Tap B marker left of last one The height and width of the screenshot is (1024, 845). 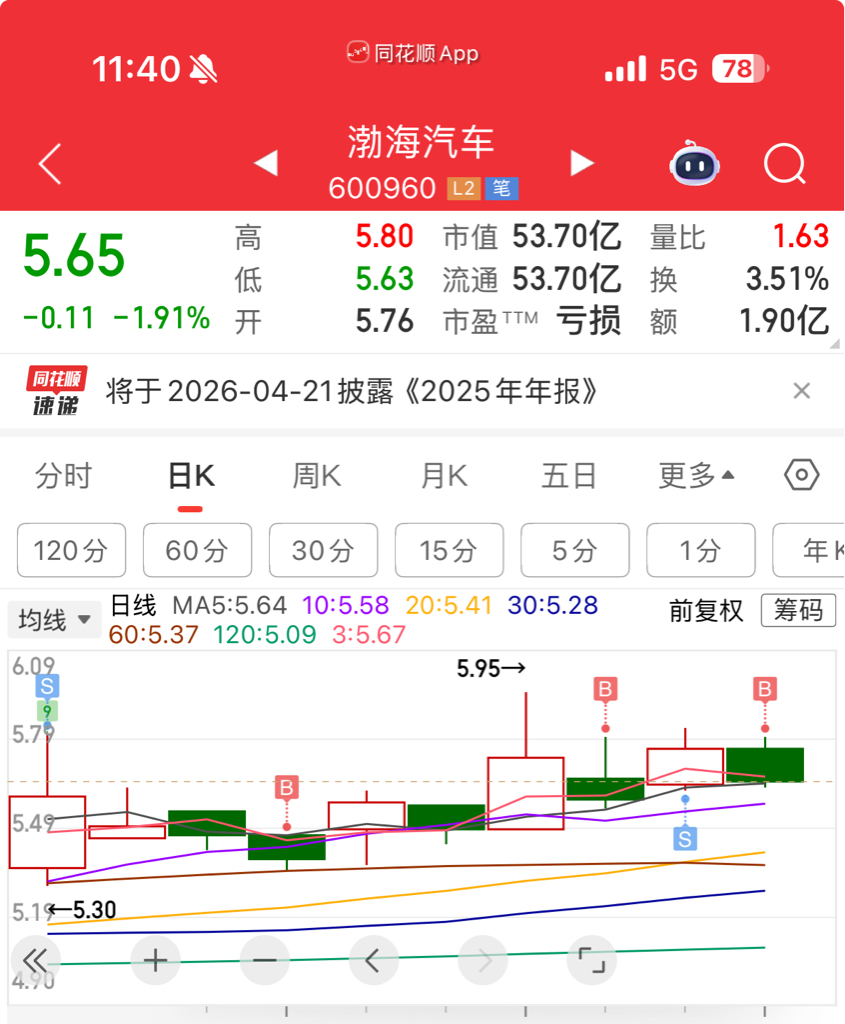tap(605, 689)
